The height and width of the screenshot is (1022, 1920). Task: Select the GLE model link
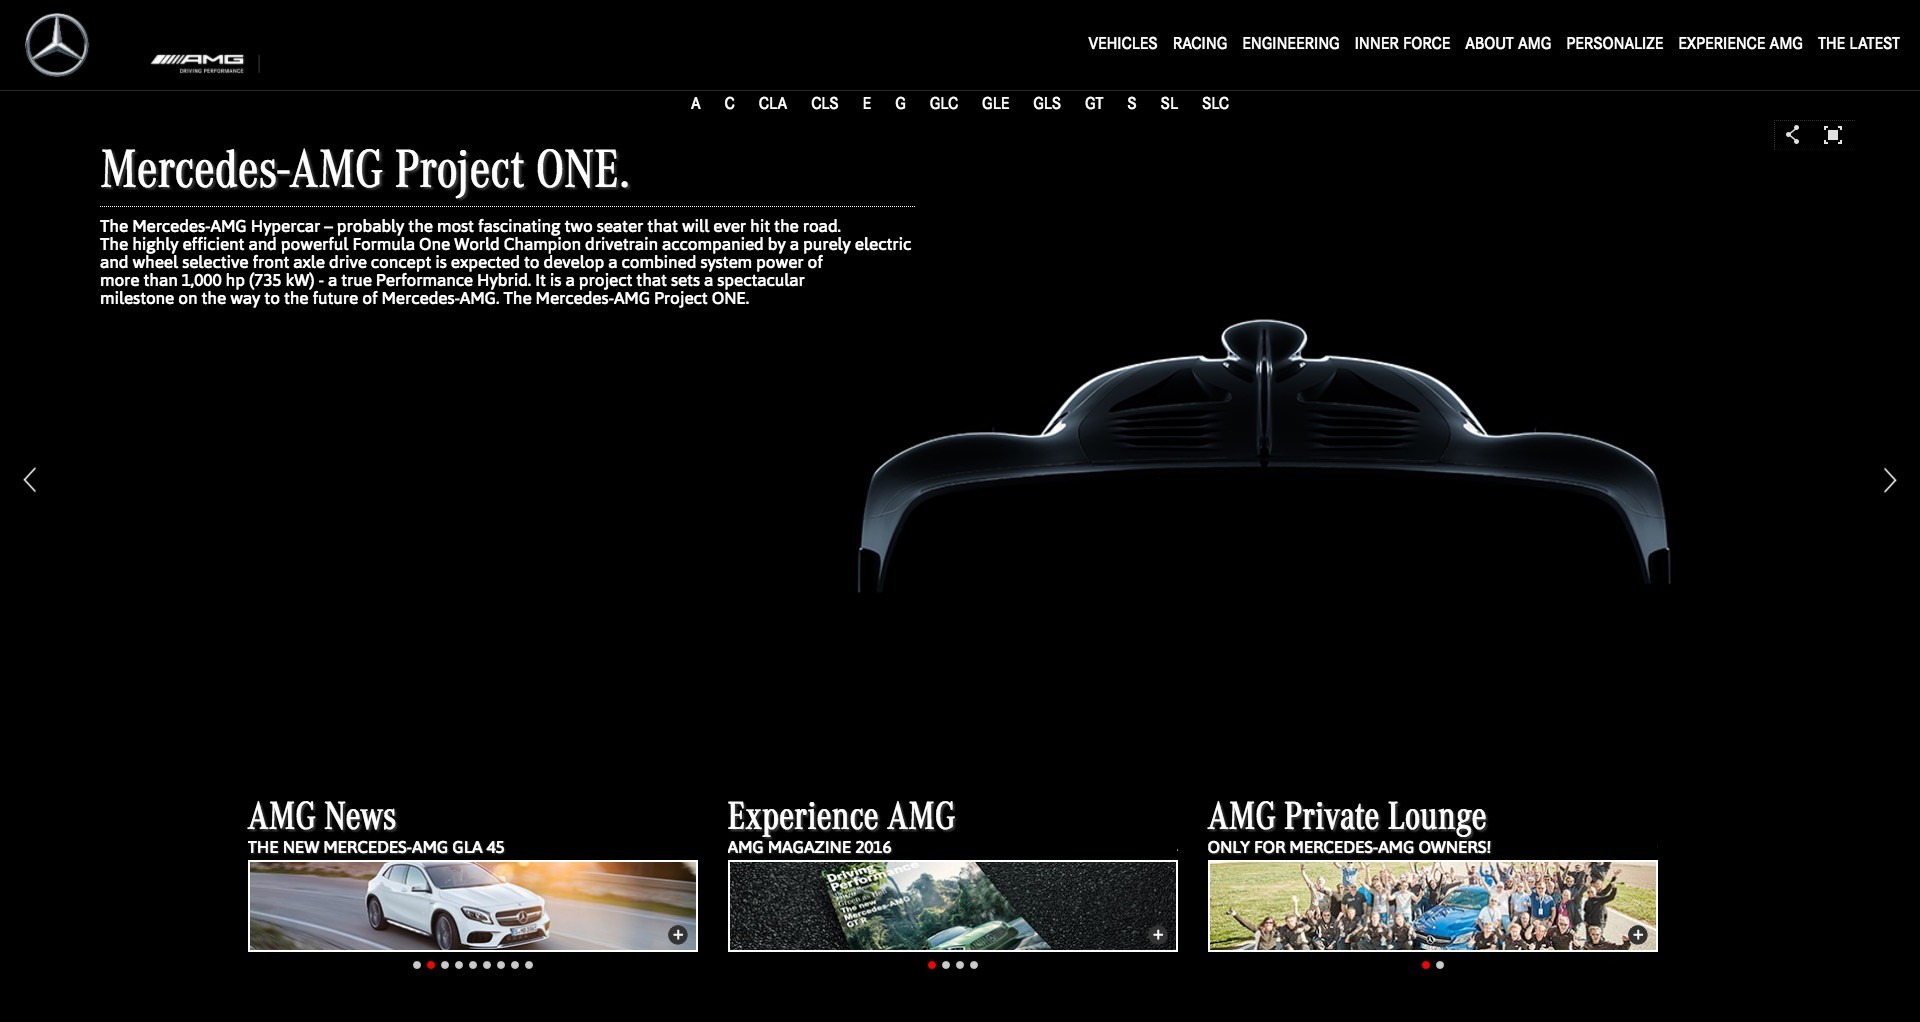click(995, 104)
